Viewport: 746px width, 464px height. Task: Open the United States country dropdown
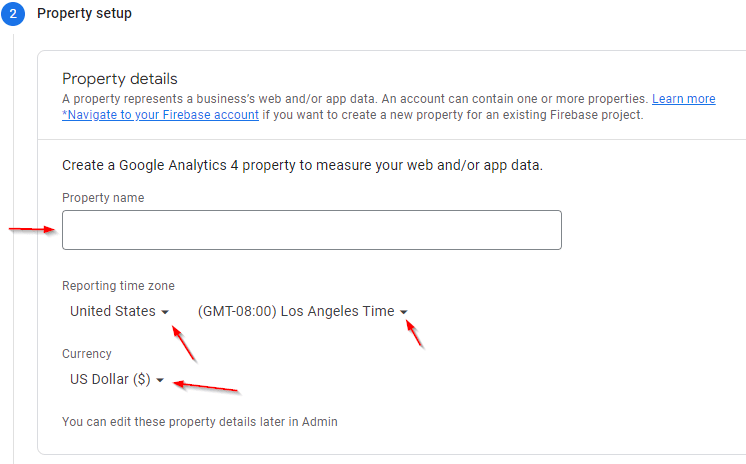[x=112, y=311]
